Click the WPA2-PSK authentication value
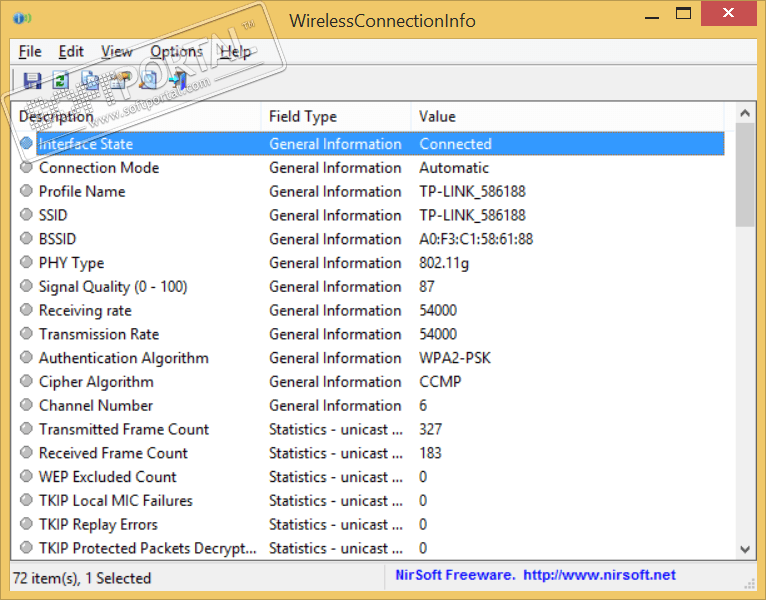766x600 pixels. pyautogui.click(x=455, y=358)
